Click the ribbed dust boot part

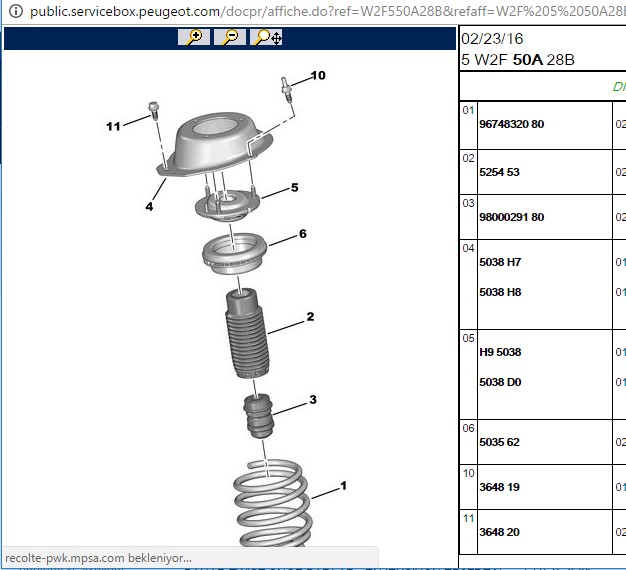pyautogui.click(x=247, y=333)
